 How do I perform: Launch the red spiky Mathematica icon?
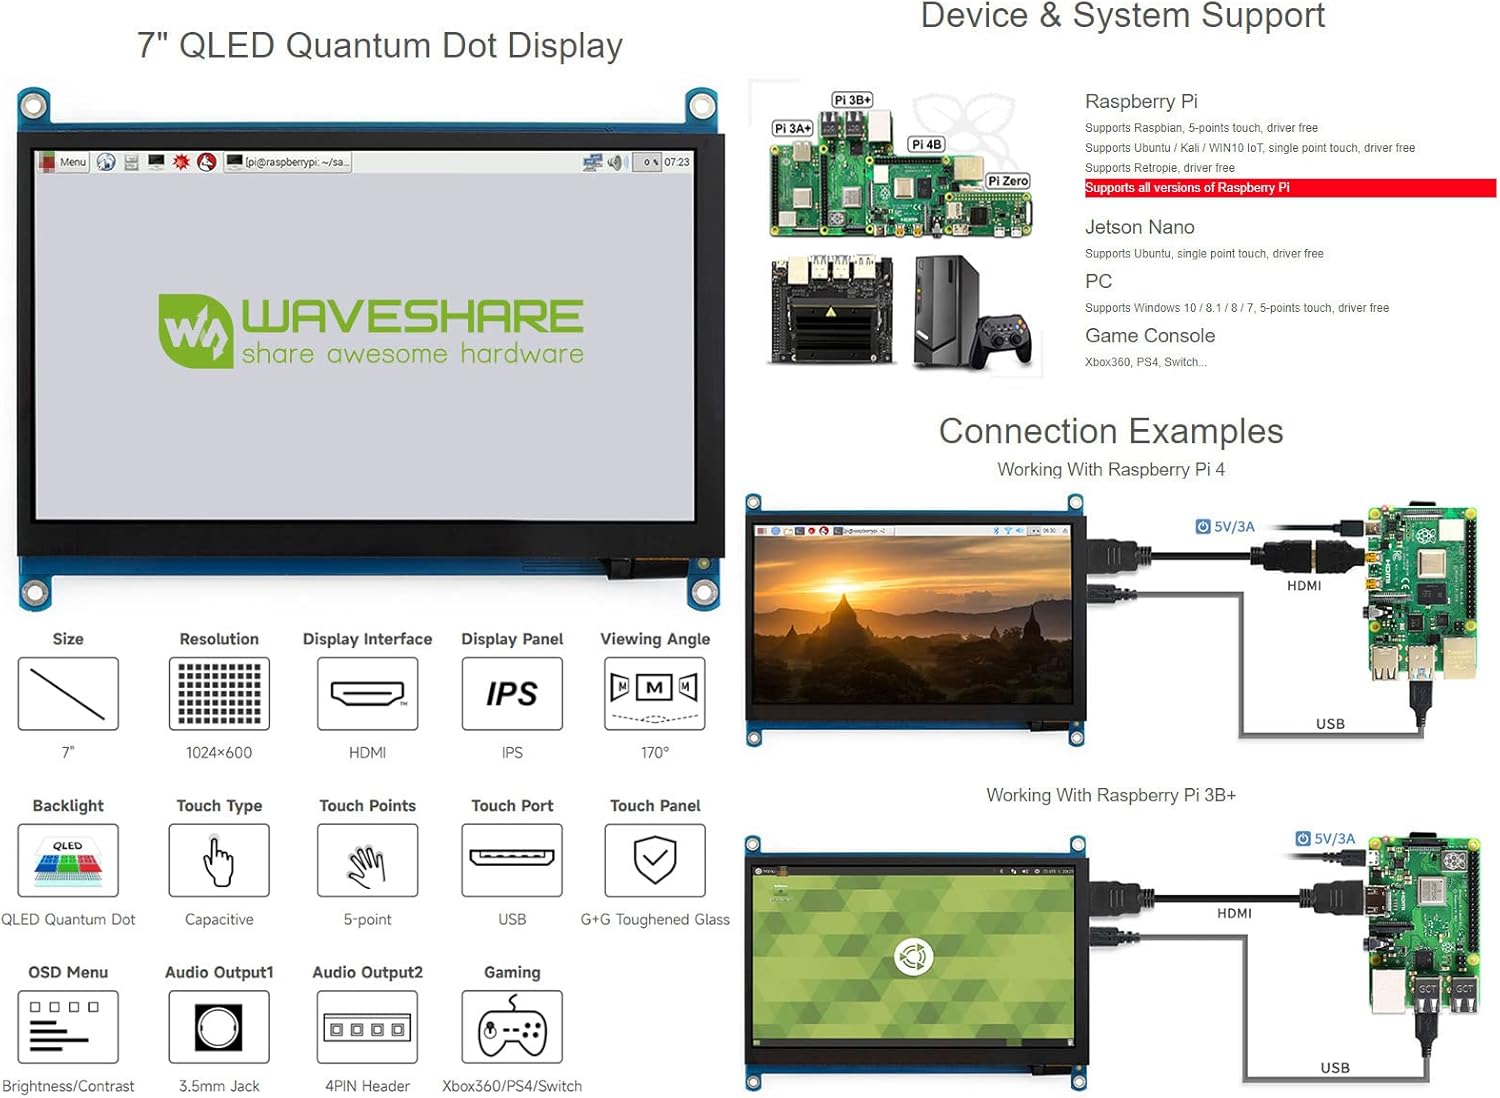coord(181,162)
